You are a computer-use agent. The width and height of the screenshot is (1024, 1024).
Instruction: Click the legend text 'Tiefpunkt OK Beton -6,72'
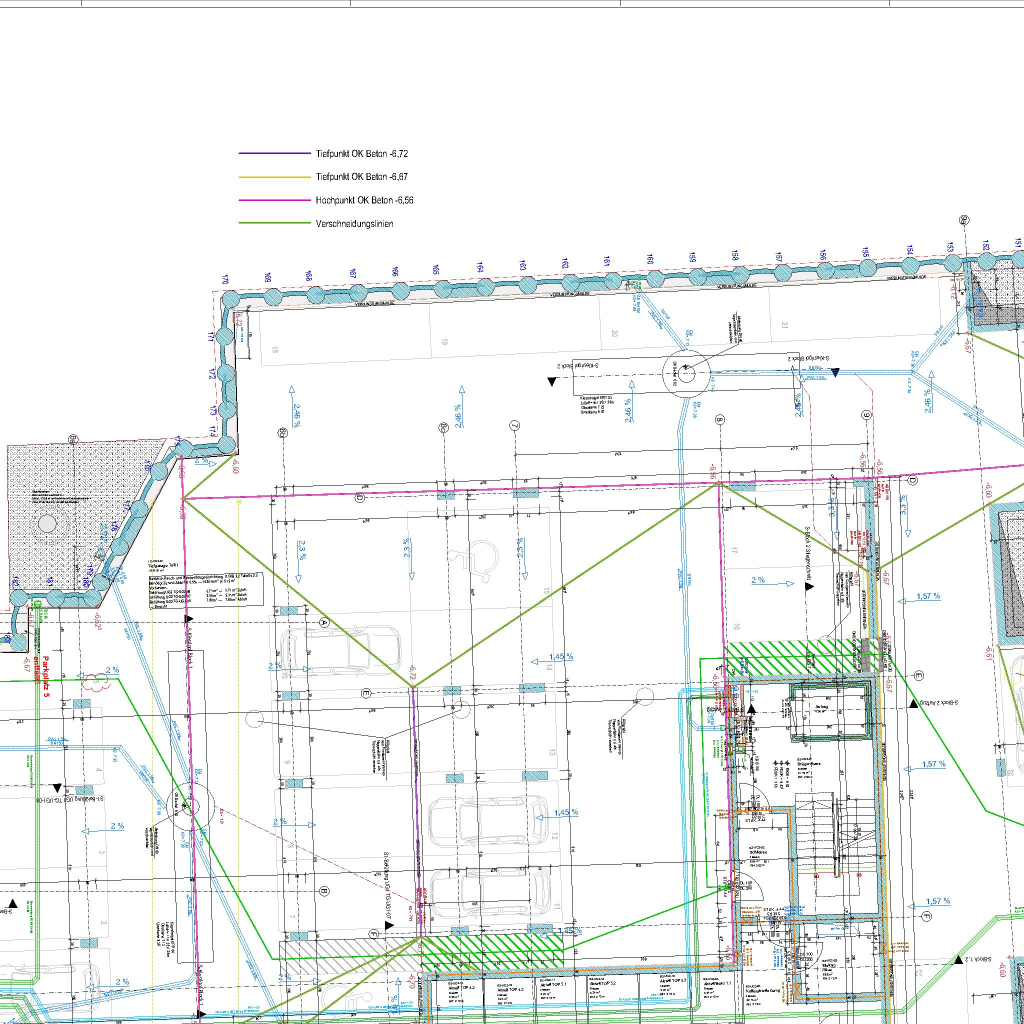coord(362,154)
